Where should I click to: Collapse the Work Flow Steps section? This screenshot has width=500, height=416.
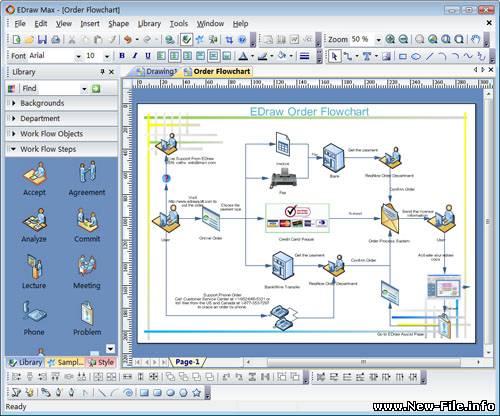(62, 149)
